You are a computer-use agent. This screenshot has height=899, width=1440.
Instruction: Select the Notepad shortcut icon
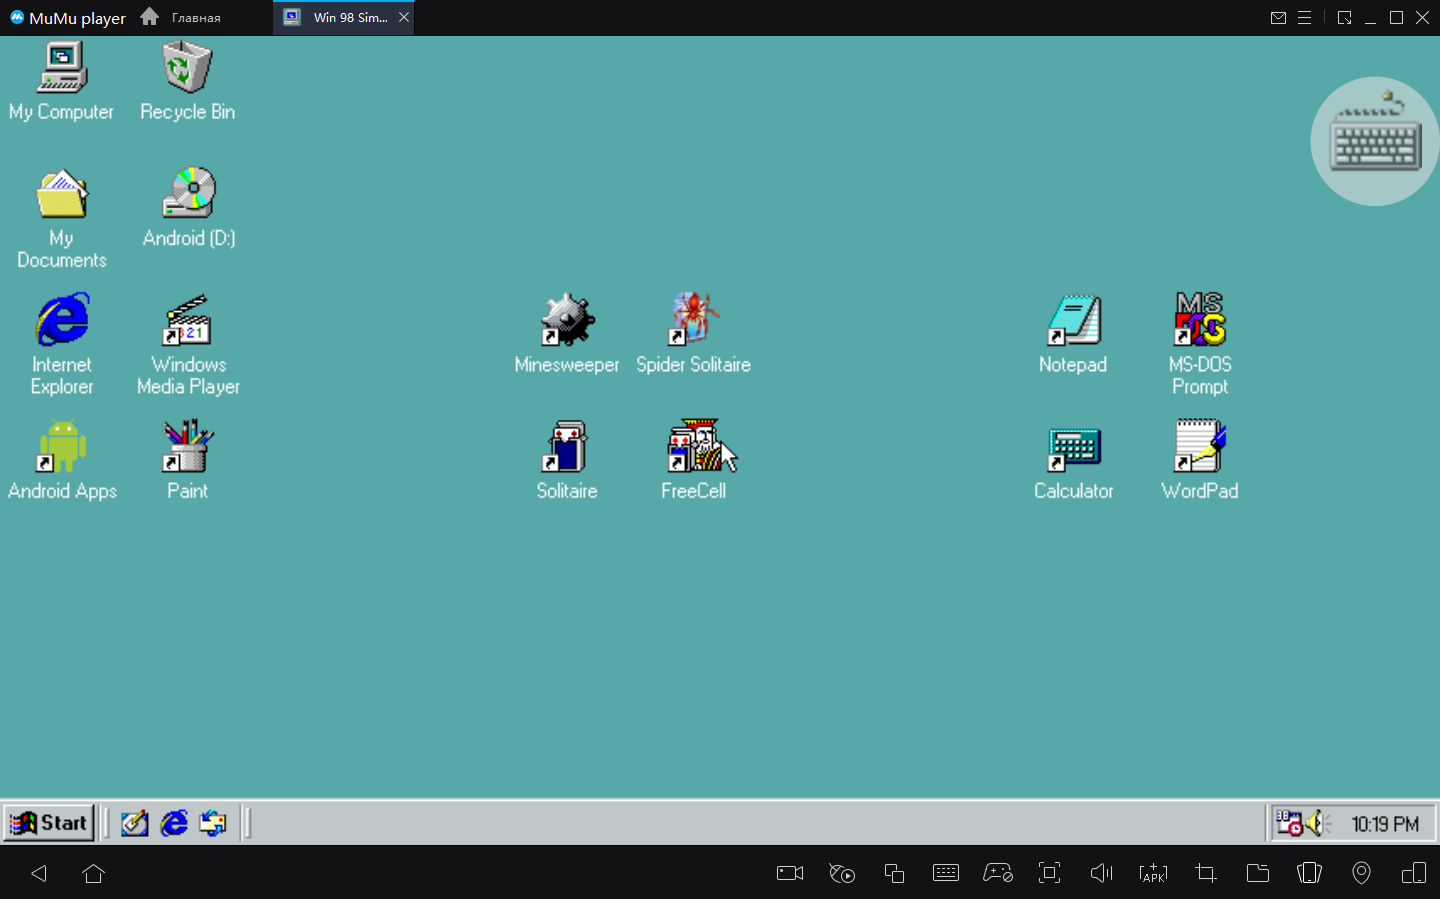[1074, 320]
